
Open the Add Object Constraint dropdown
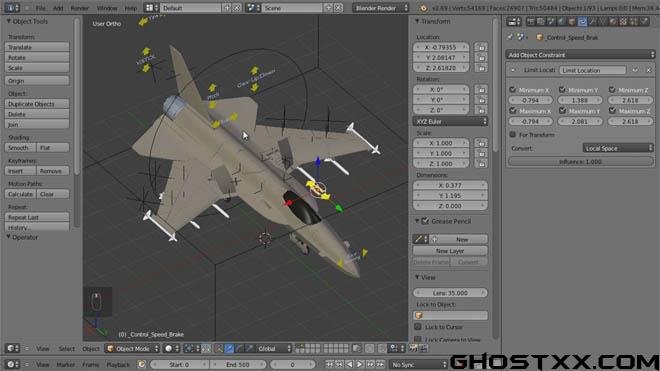click(580, 55)
